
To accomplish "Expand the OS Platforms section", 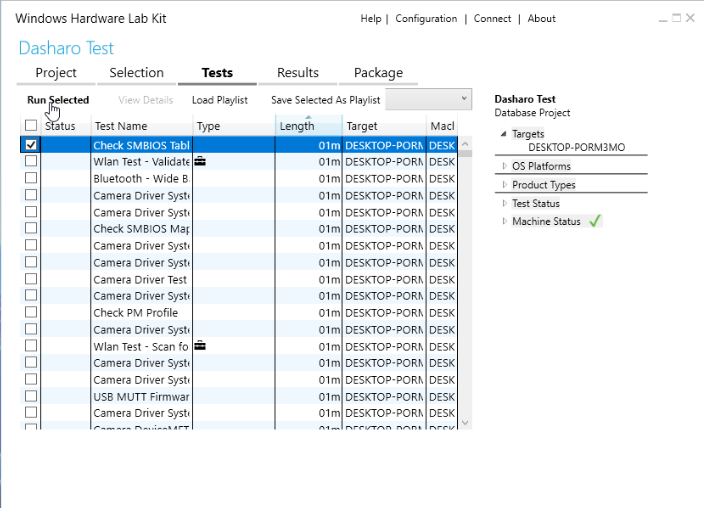I will (504, 166).
